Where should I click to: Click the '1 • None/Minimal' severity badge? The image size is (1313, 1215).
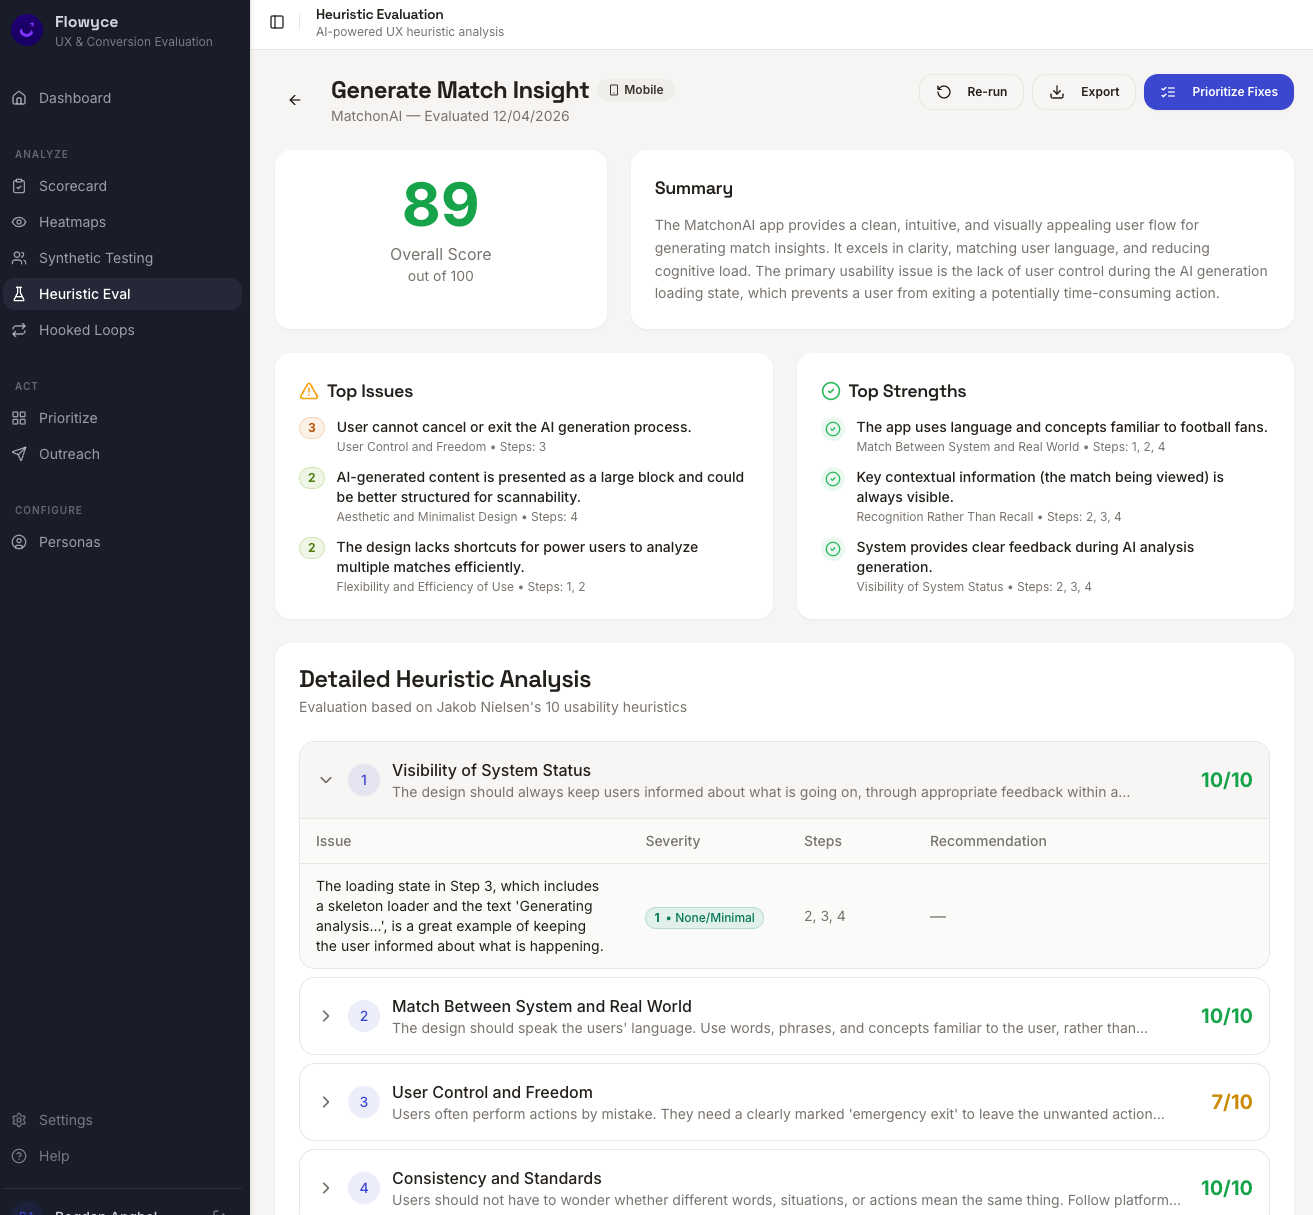pyautogui.click(x=705, y=918)
